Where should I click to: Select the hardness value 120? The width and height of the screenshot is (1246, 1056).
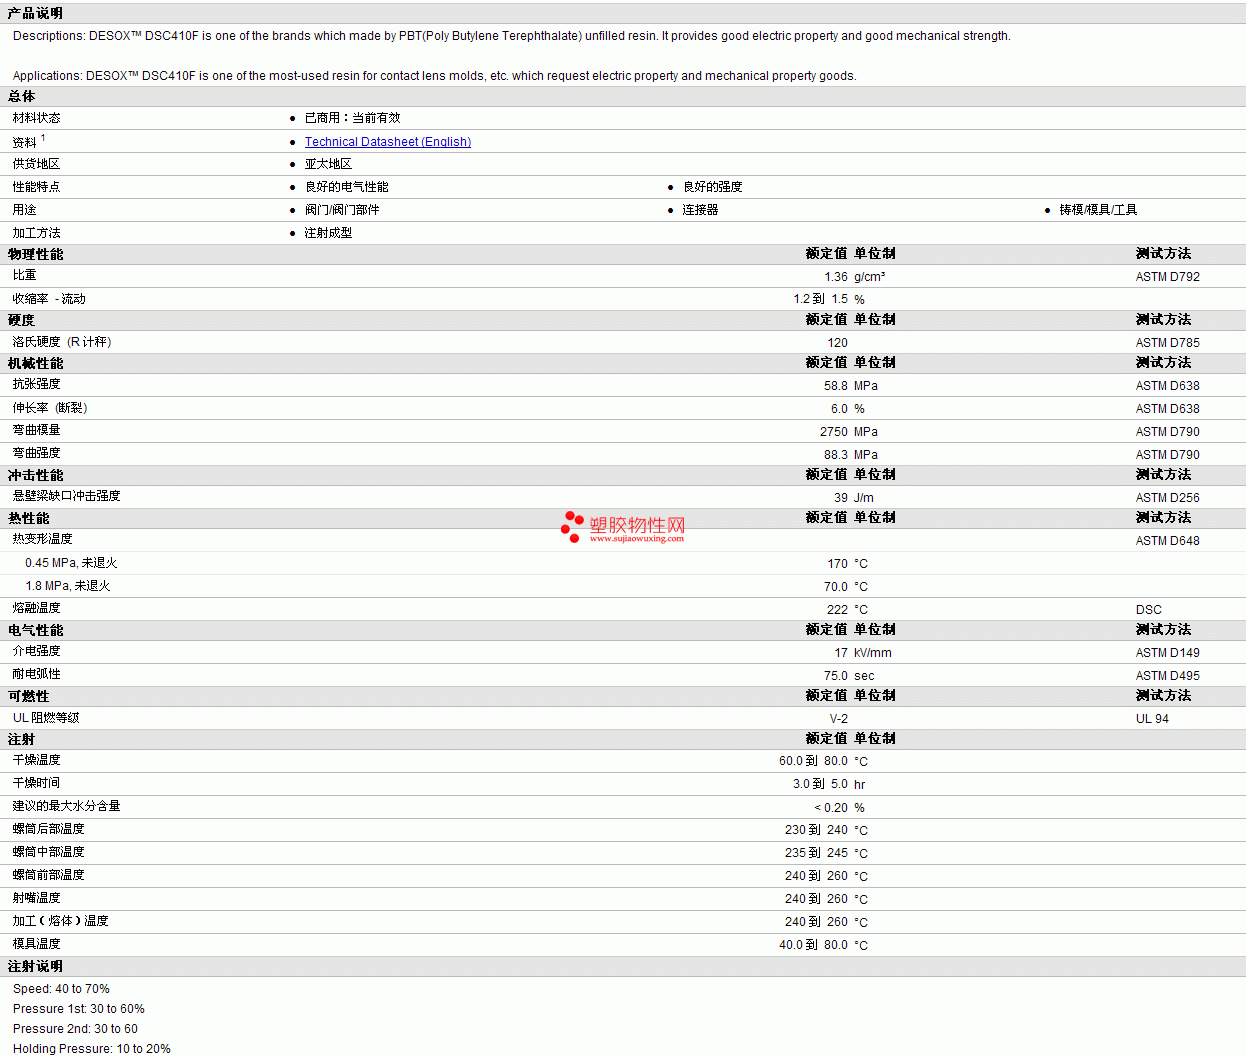[x=837, y=343]
